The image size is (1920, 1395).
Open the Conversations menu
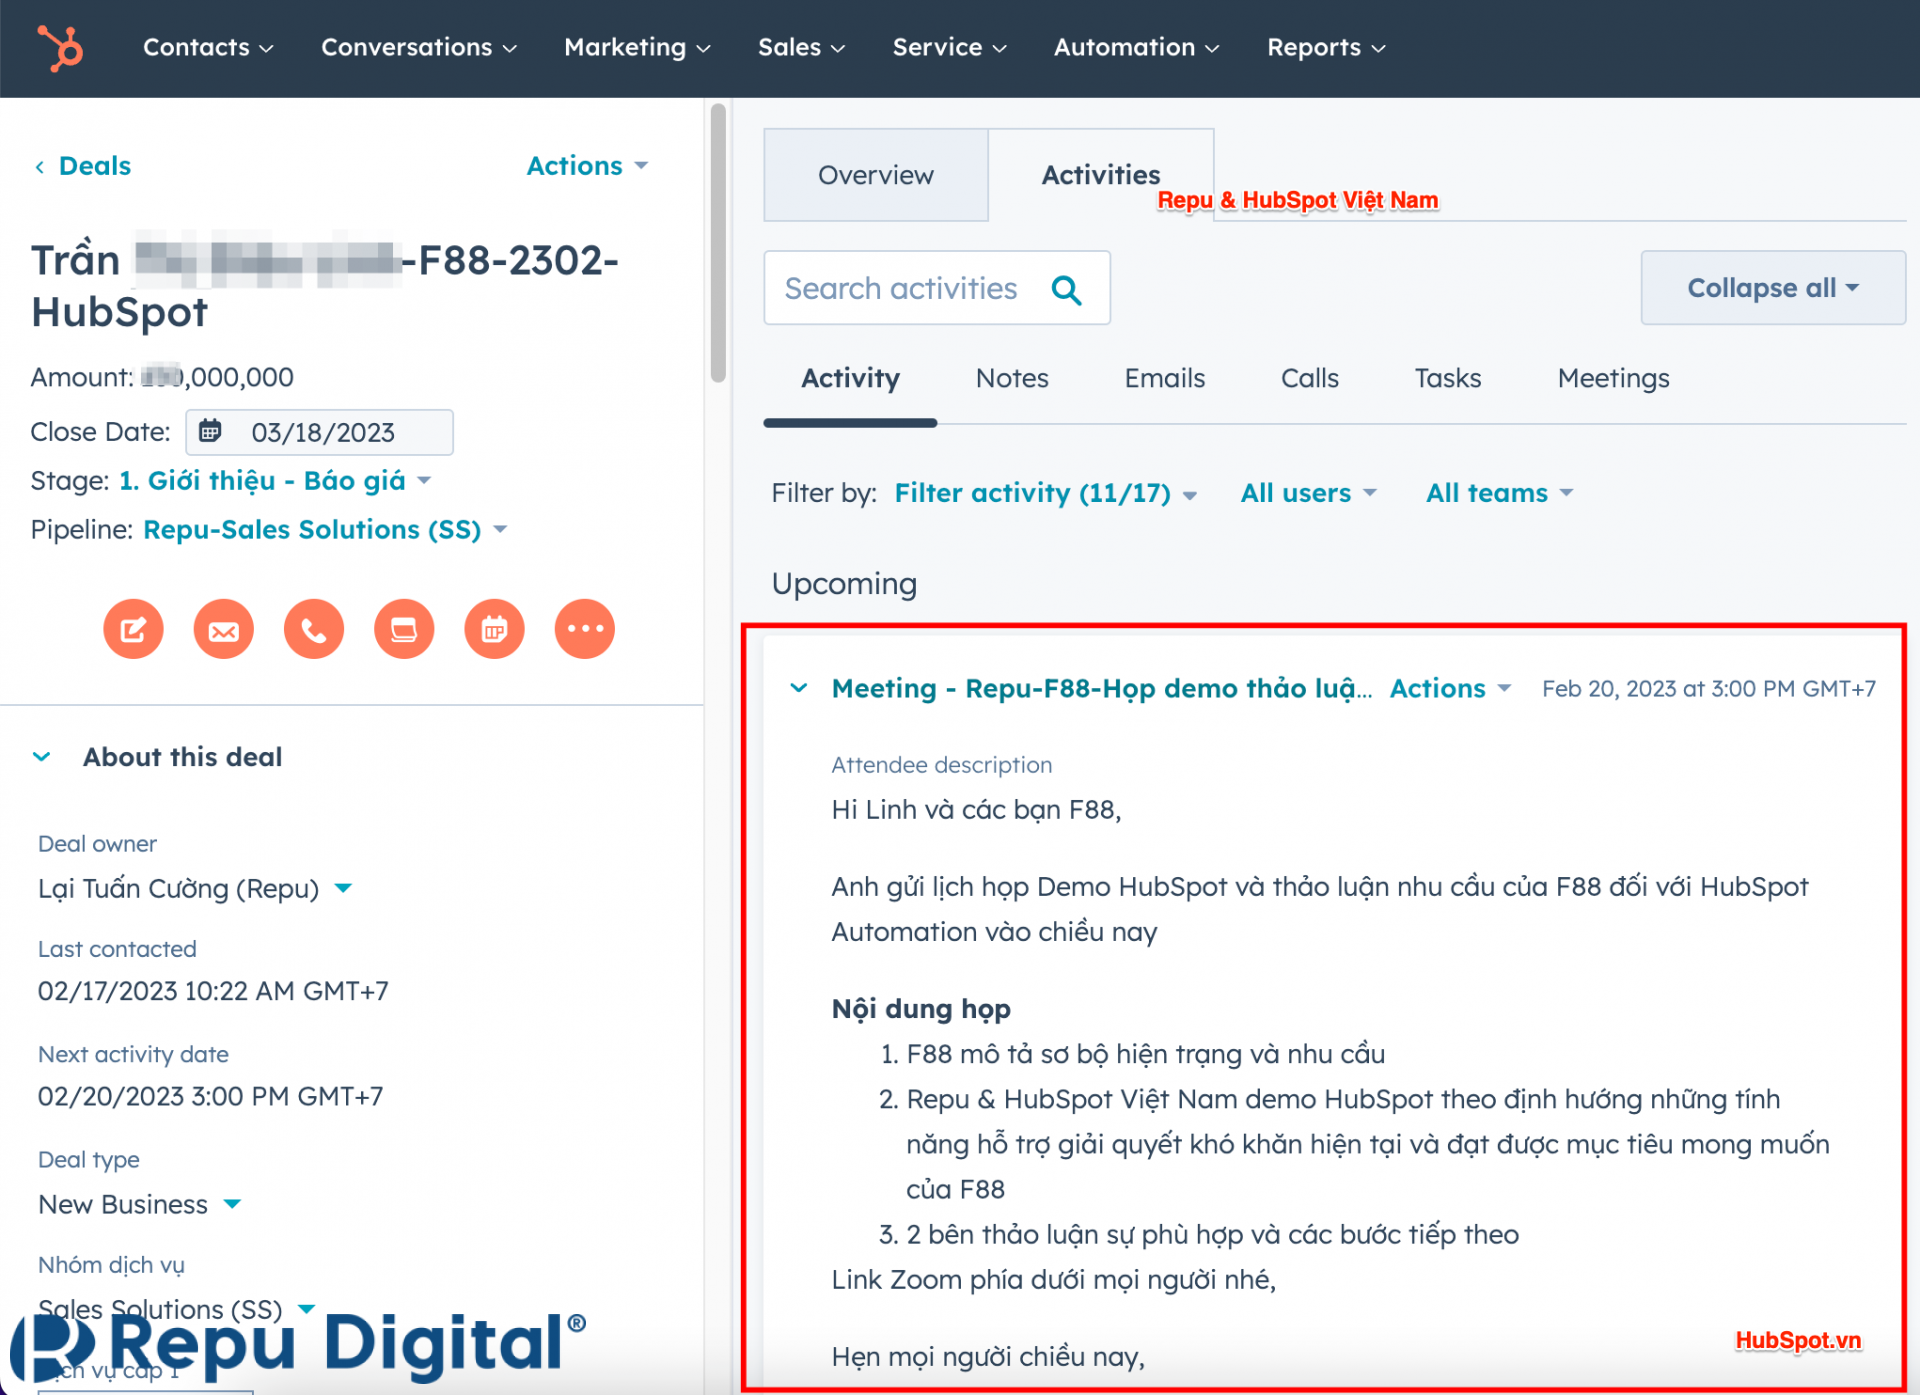click(419, 47)
